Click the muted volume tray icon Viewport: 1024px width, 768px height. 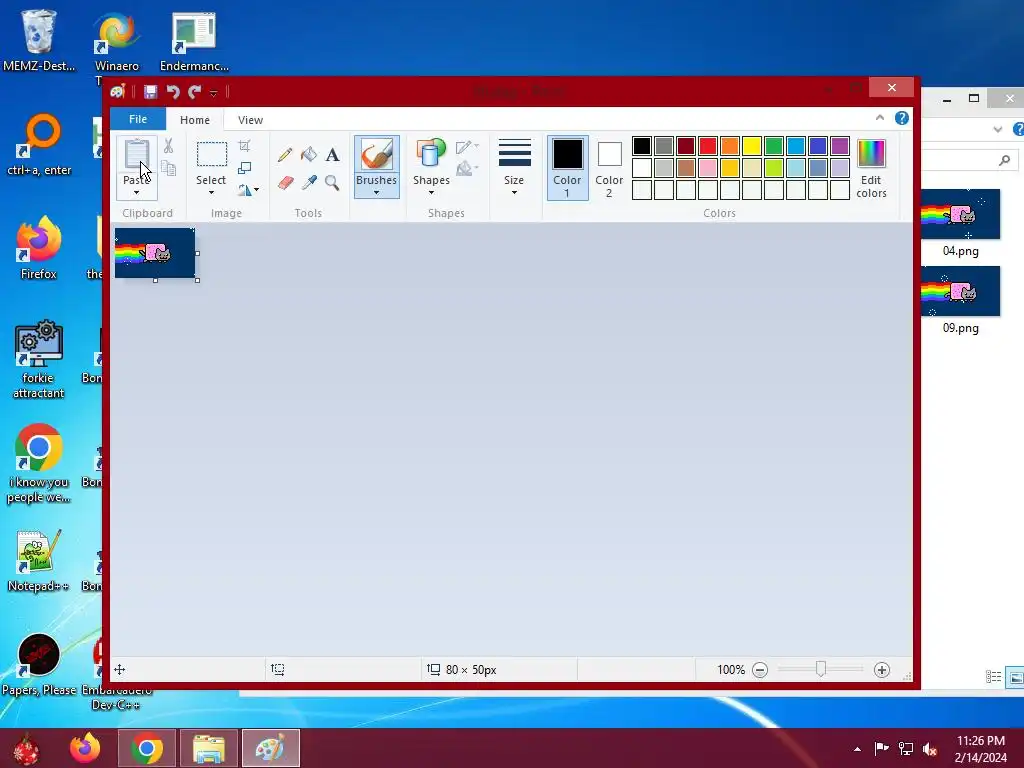(x=929, y=749)
